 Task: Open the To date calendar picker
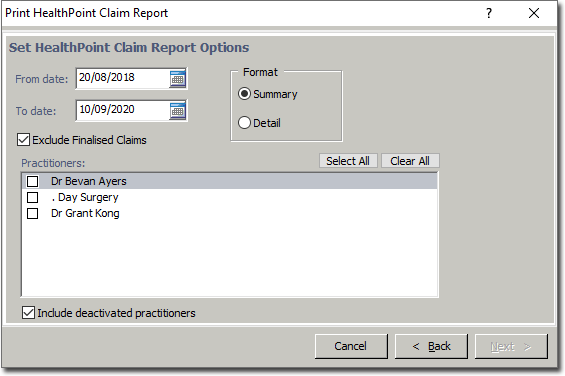coord(178,111)
